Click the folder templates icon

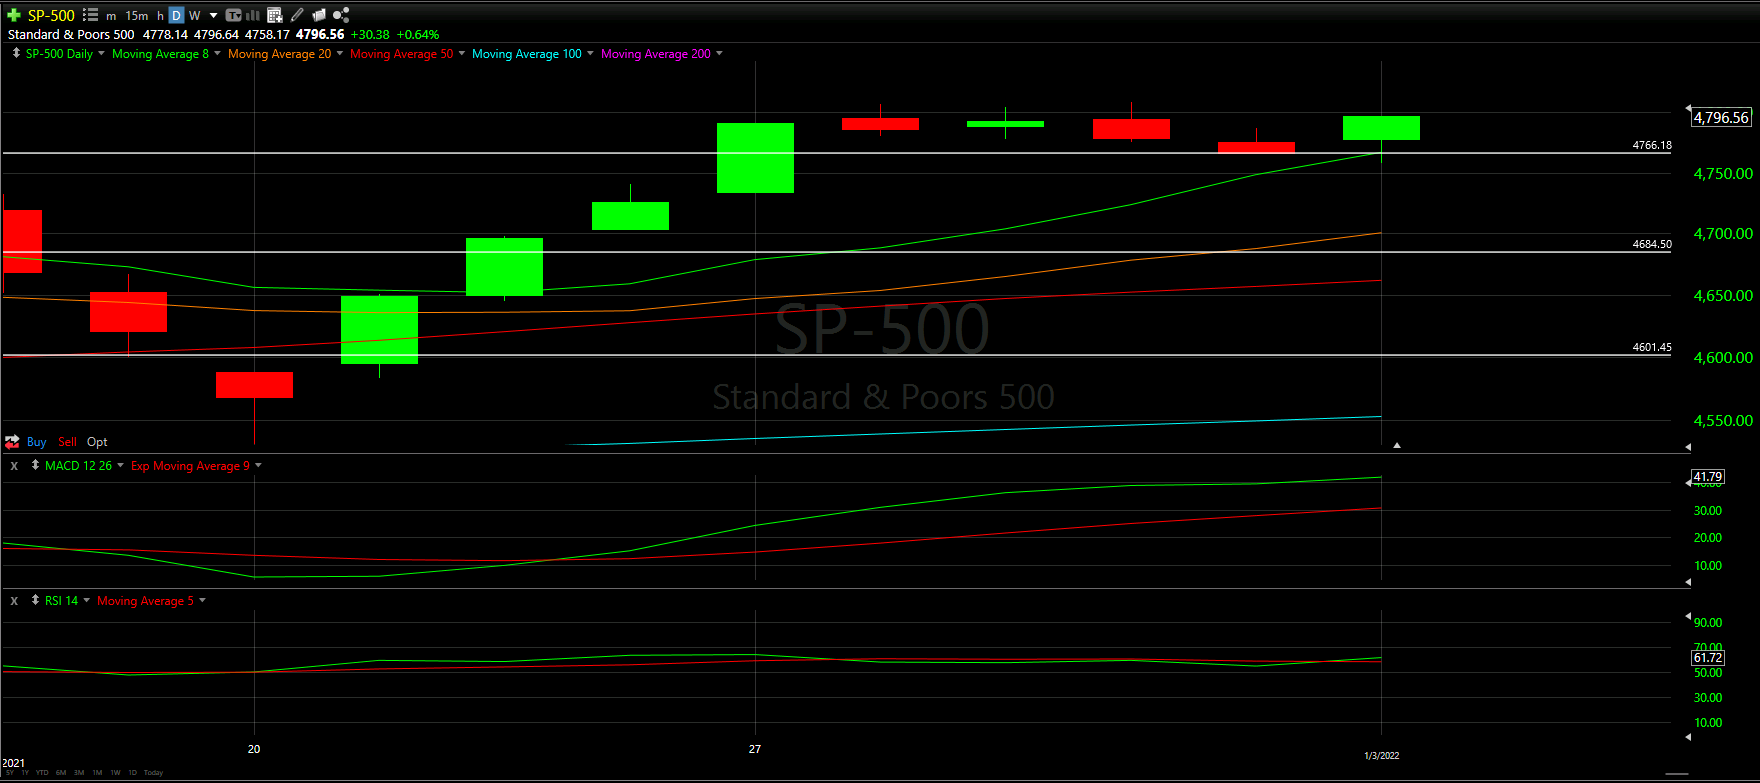(319, 15)
